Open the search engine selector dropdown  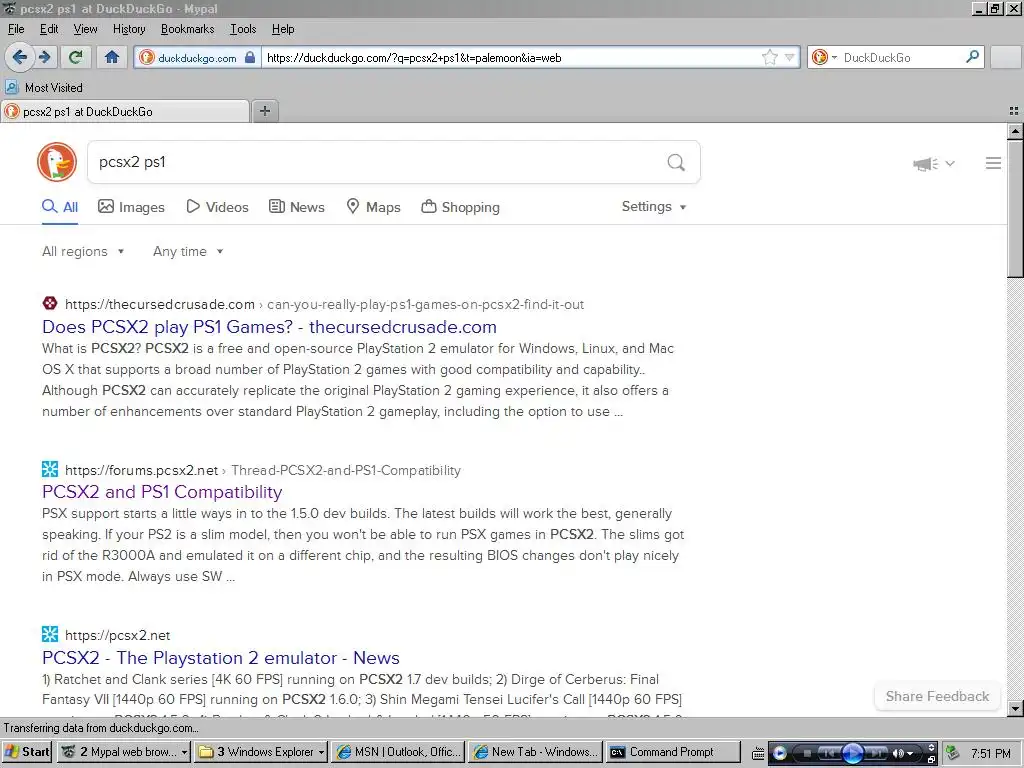pos(824,57)
